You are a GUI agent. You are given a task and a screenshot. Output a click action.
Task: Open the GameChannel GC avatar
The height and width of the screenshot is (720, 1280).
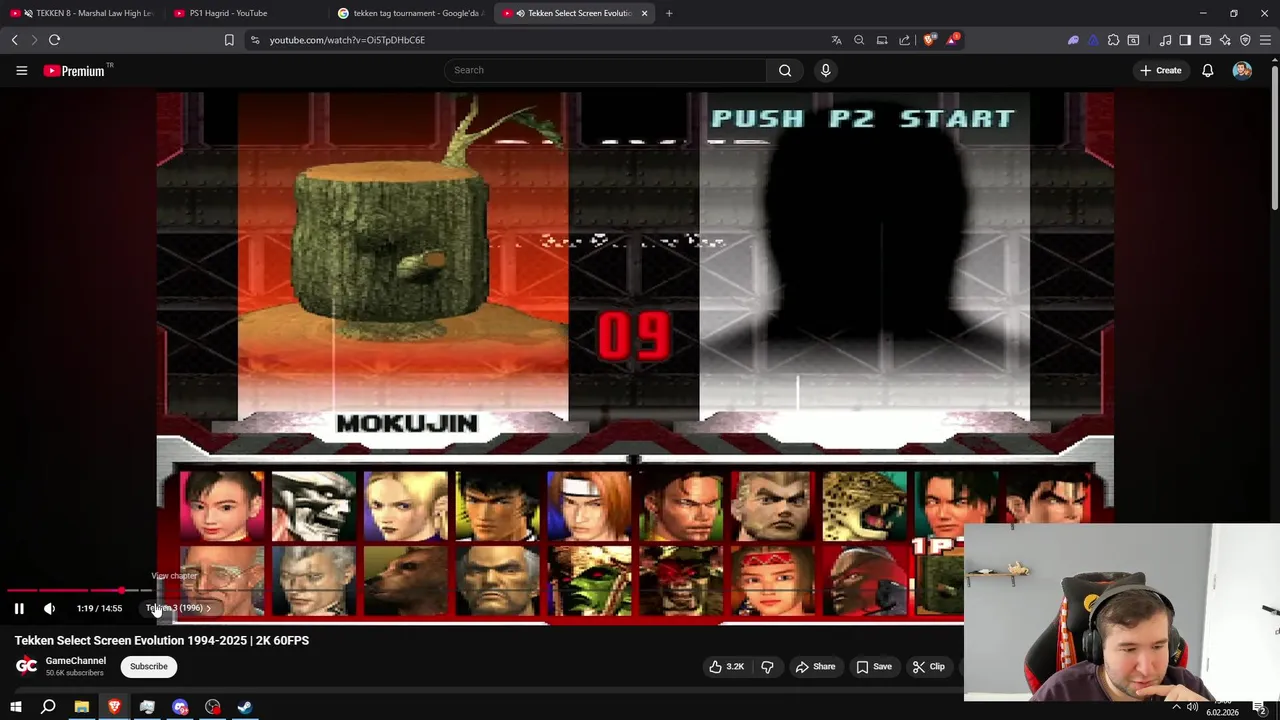point(27,665)
